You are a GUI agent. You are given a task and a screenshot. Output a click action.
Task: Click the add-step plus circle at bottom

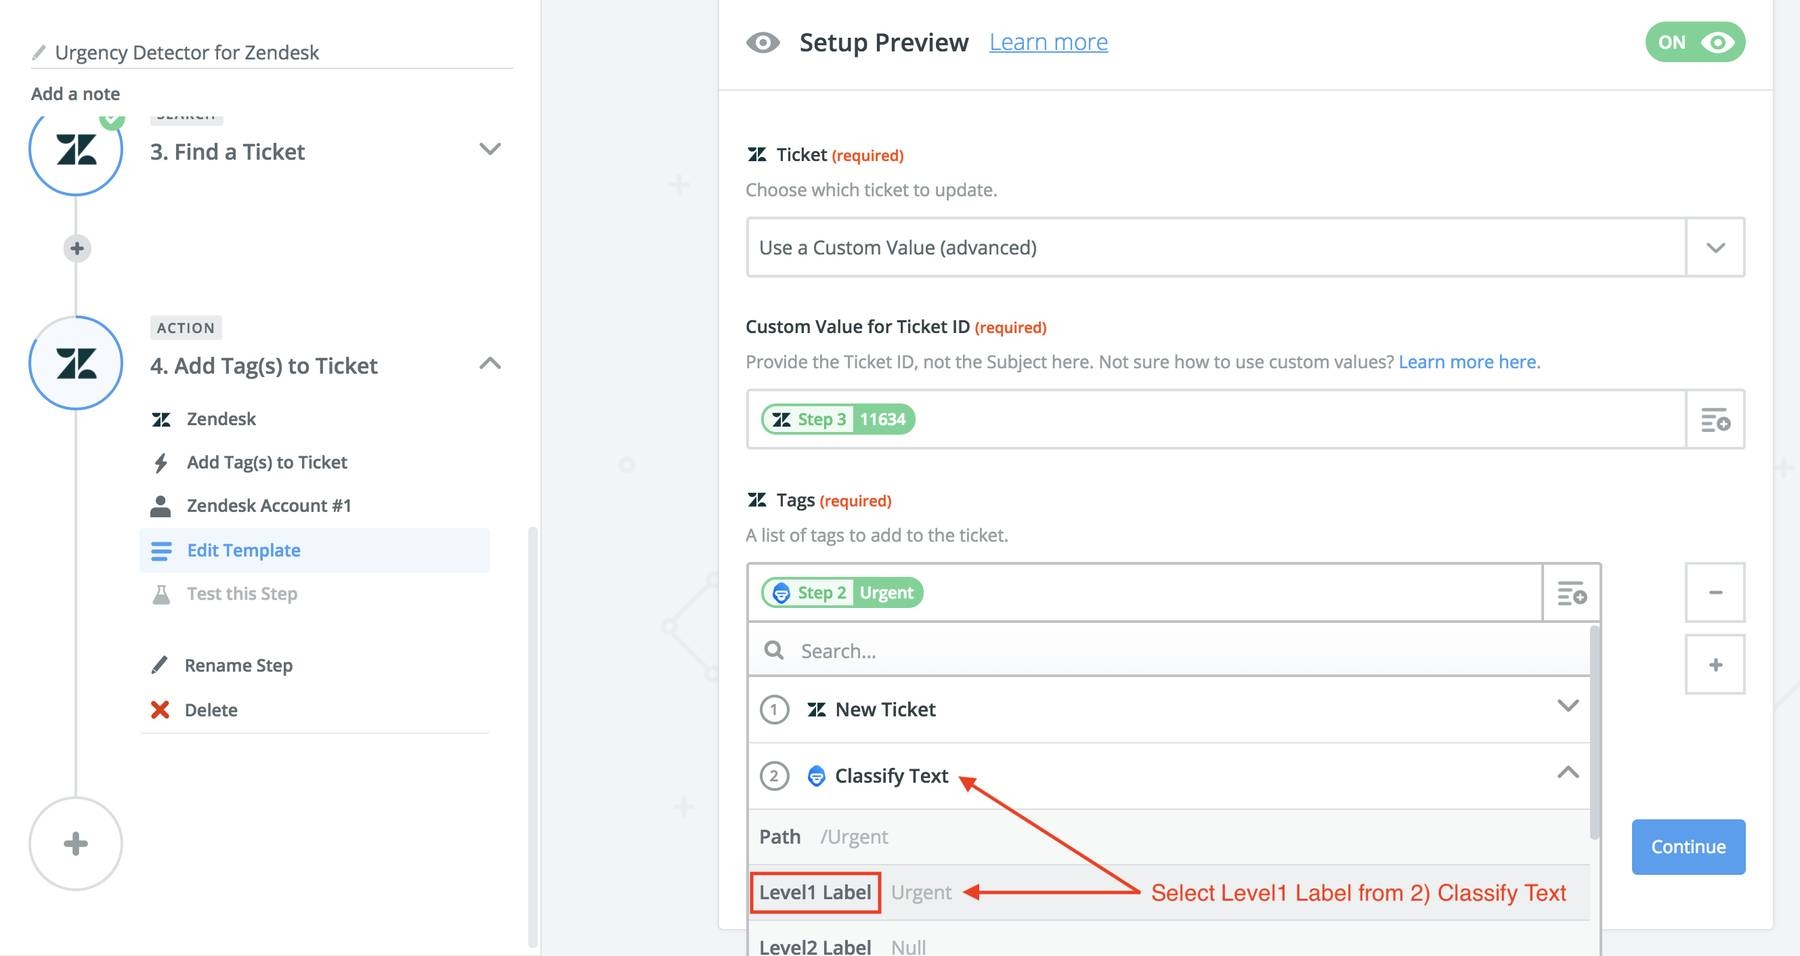tap(76, 844)
